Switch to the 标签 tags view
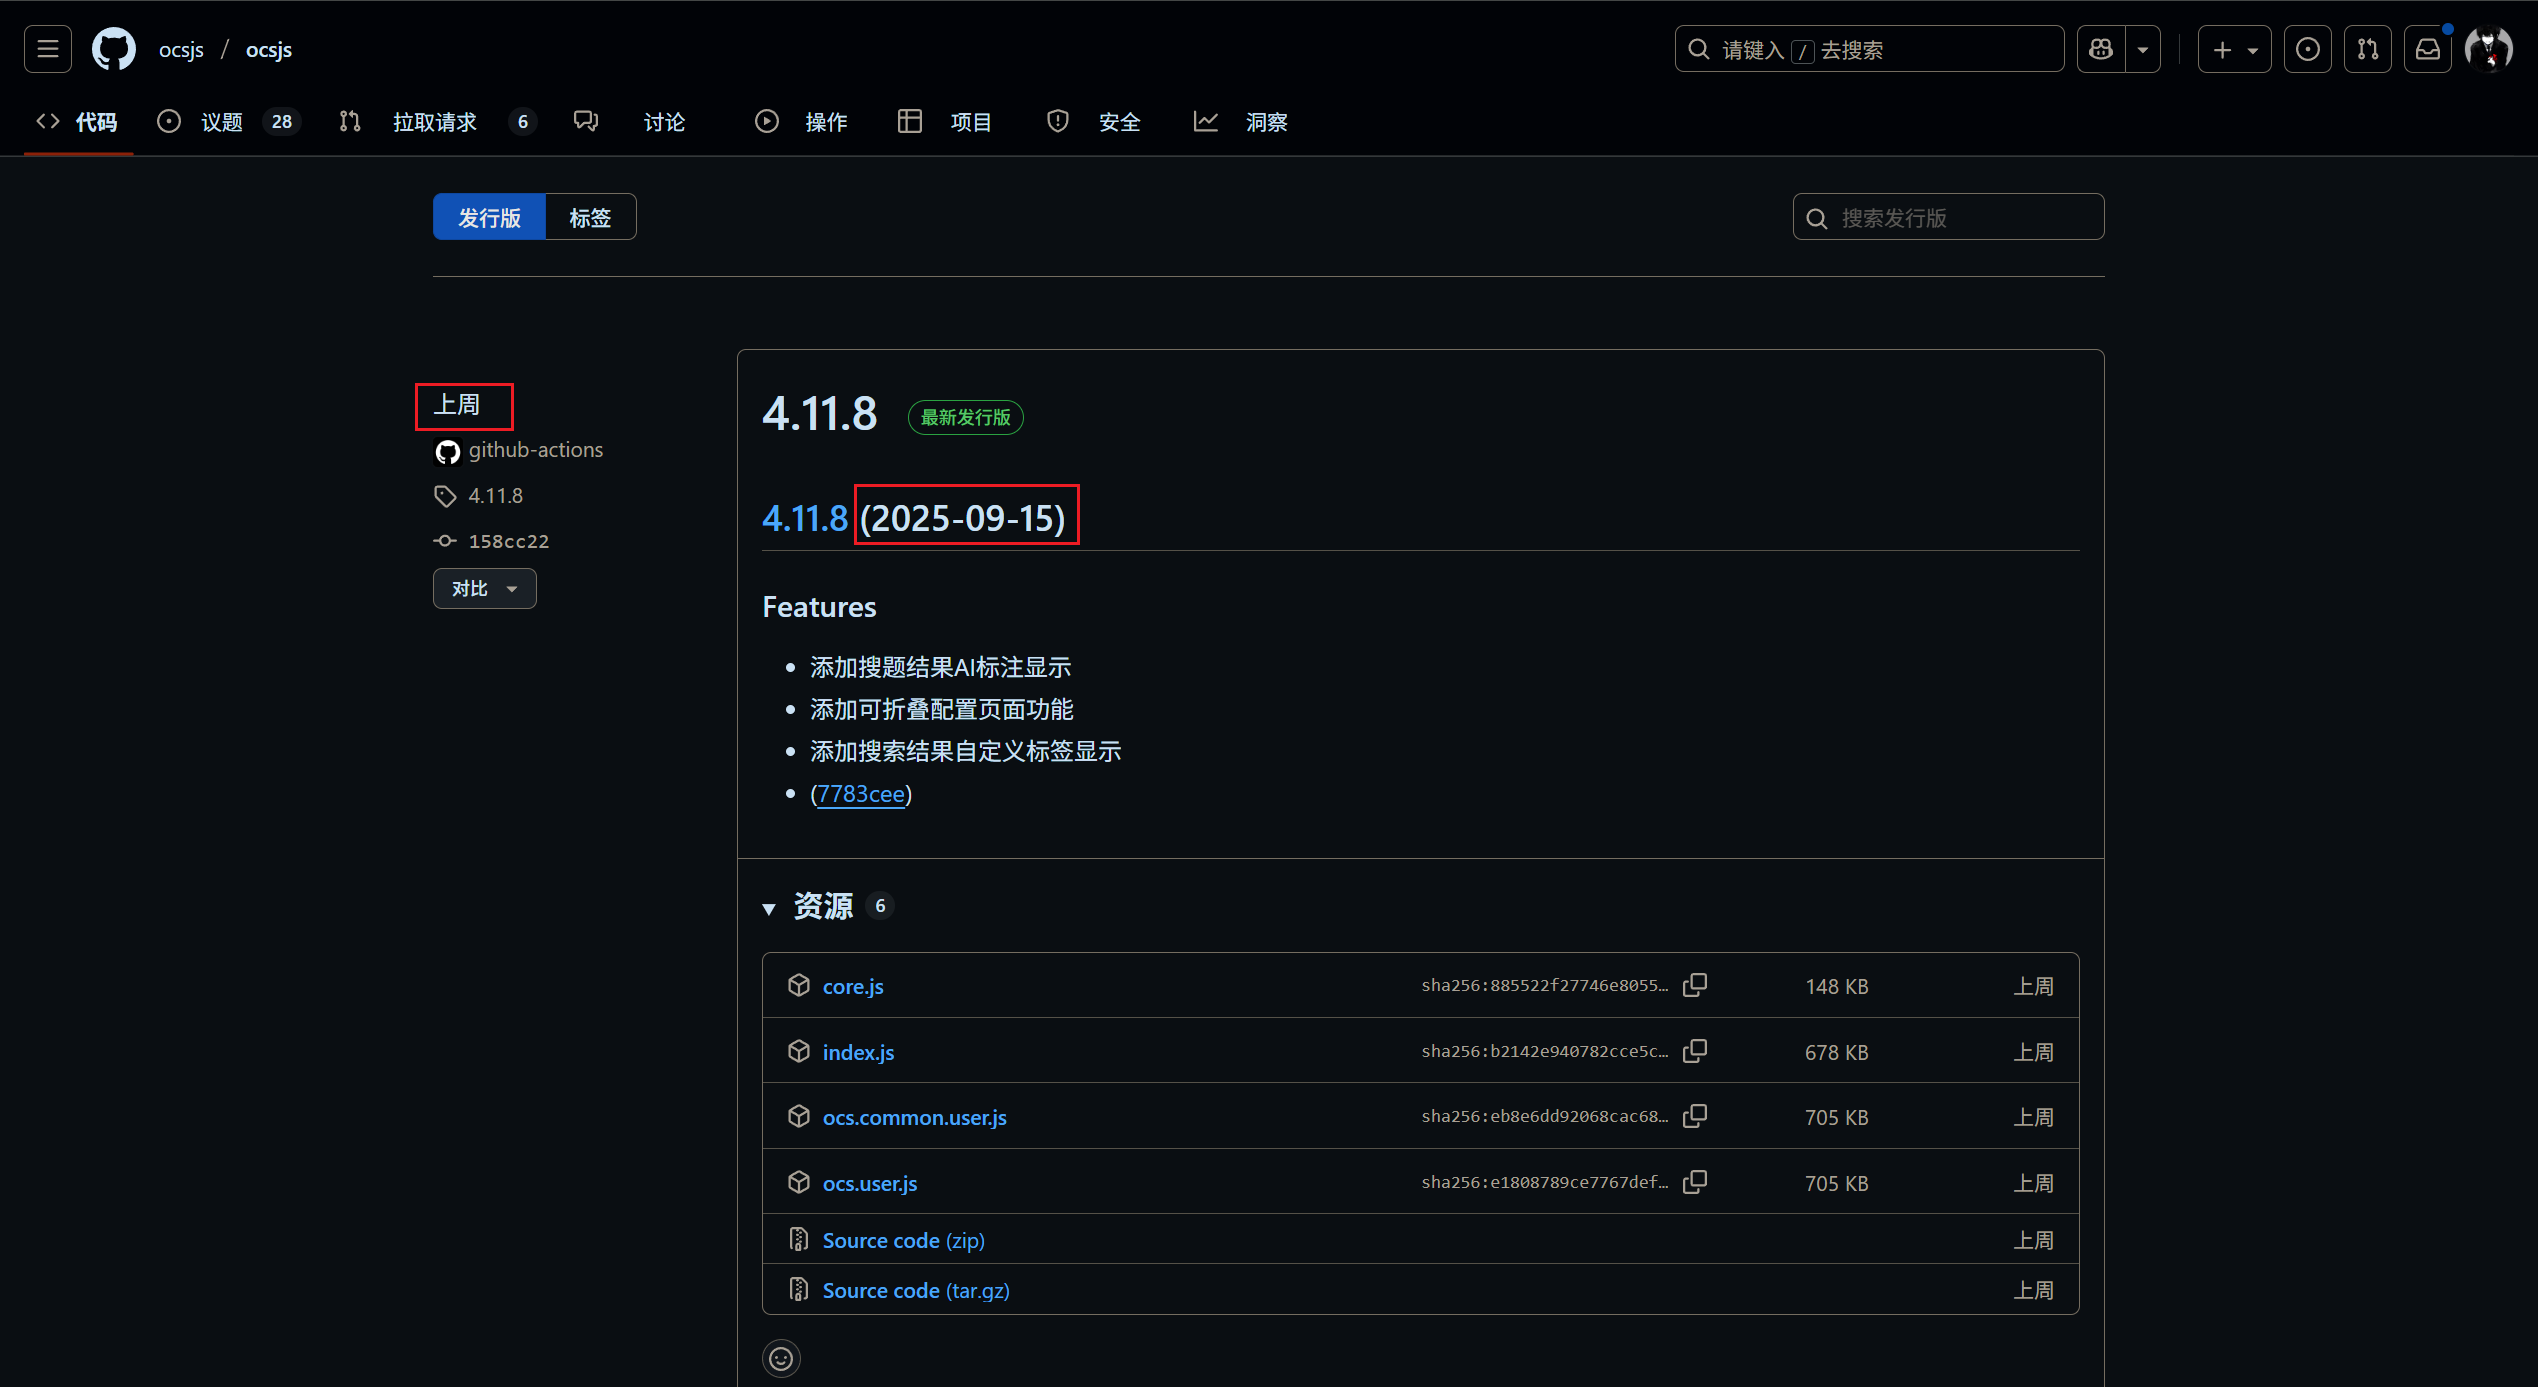The image size is (2538, 1387). 590,217
